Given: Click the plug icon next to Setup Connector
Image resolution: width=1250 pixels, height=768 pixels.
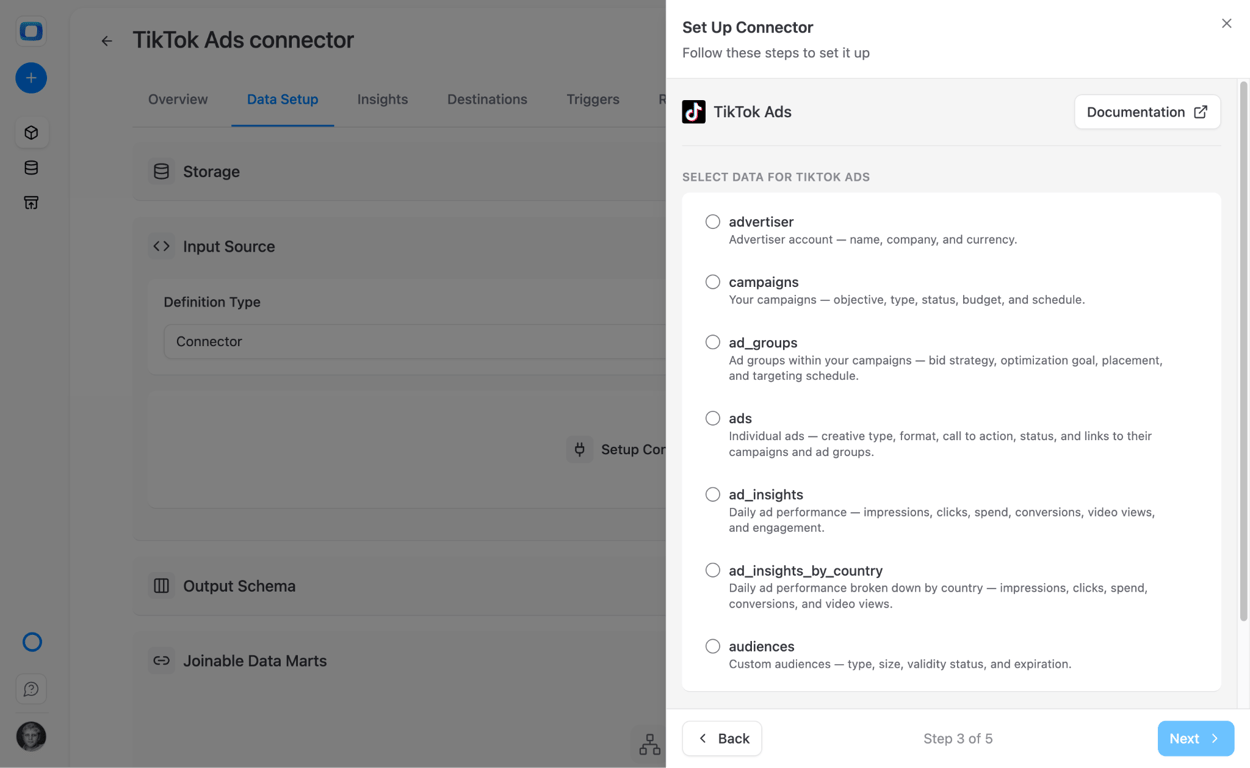Looking at the screenshot, I should (x=580, y=449).
